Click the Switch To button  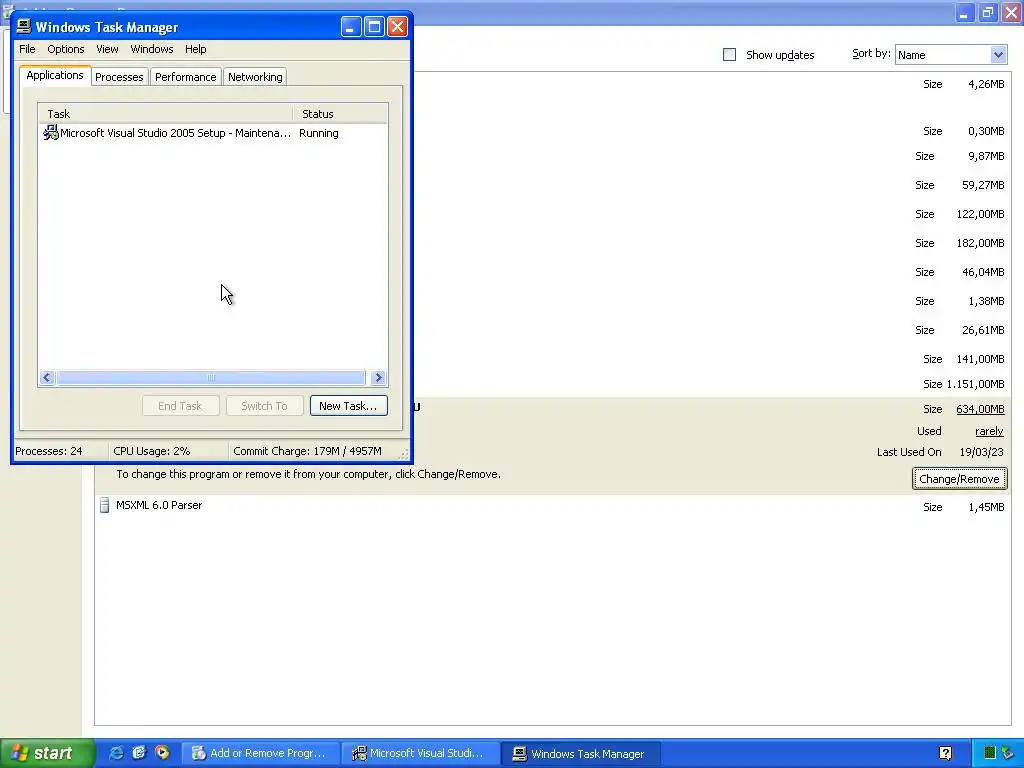[x=264, y=406]
